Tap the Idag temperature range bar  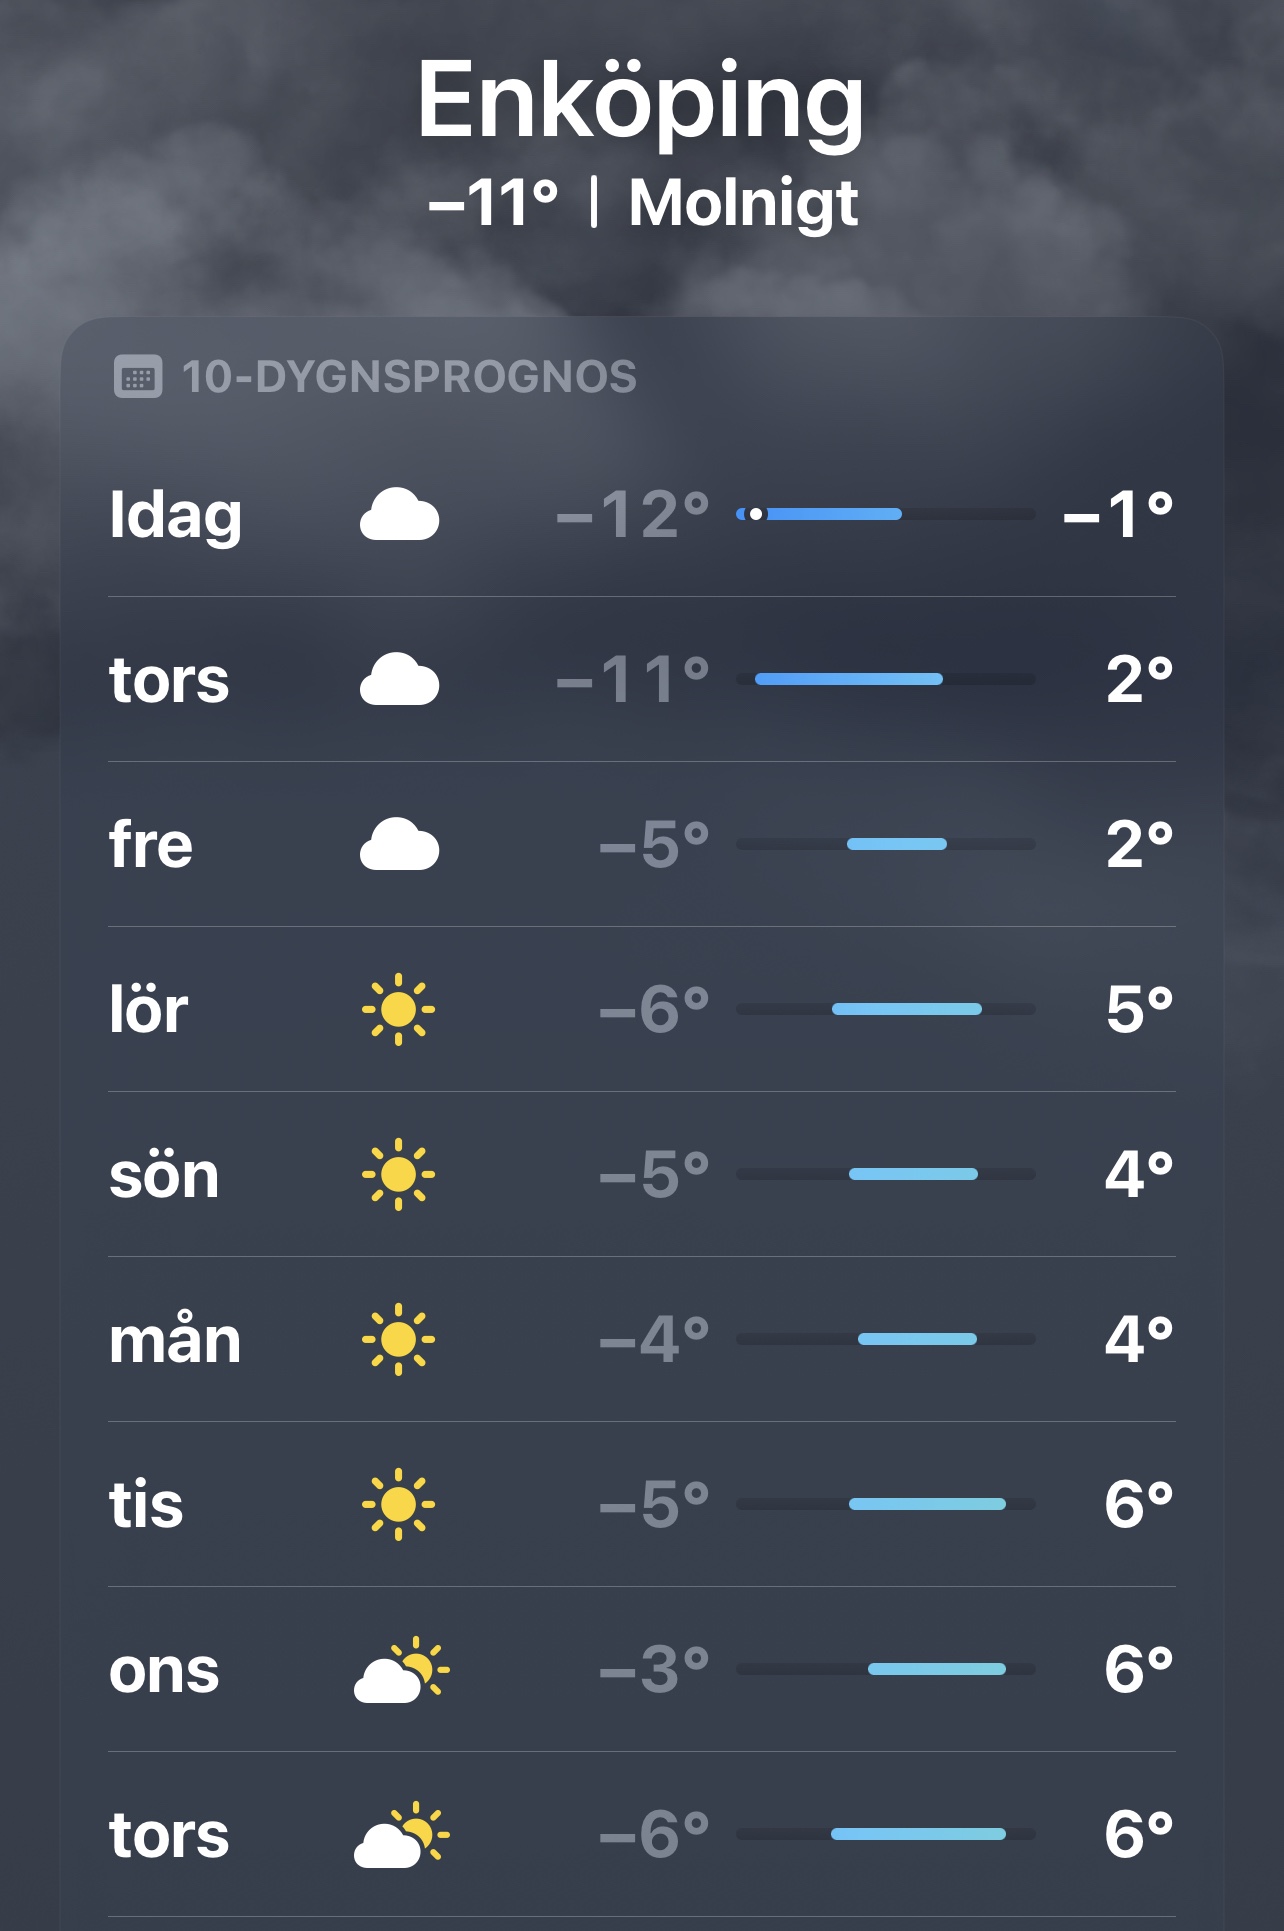[885, 514]
